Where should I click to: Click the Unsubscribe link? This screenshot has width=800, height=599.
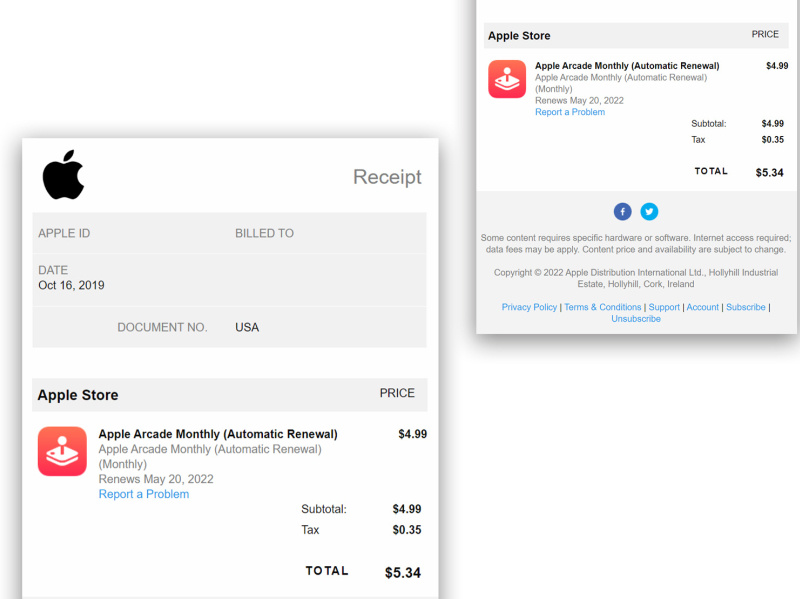[x=636, y=319]
